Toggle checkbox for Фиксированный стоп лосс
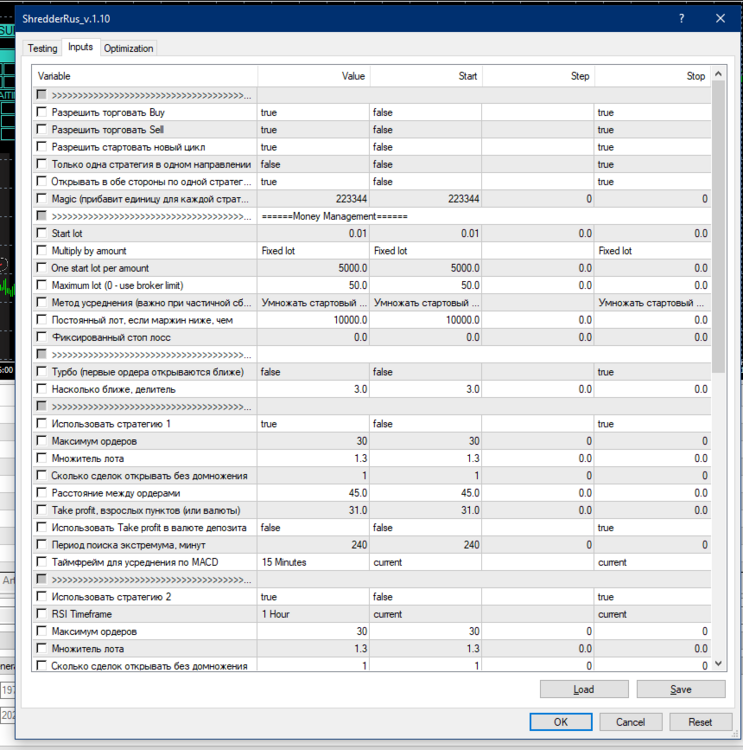Screen dimensions: 743x750 click(42, 337)
